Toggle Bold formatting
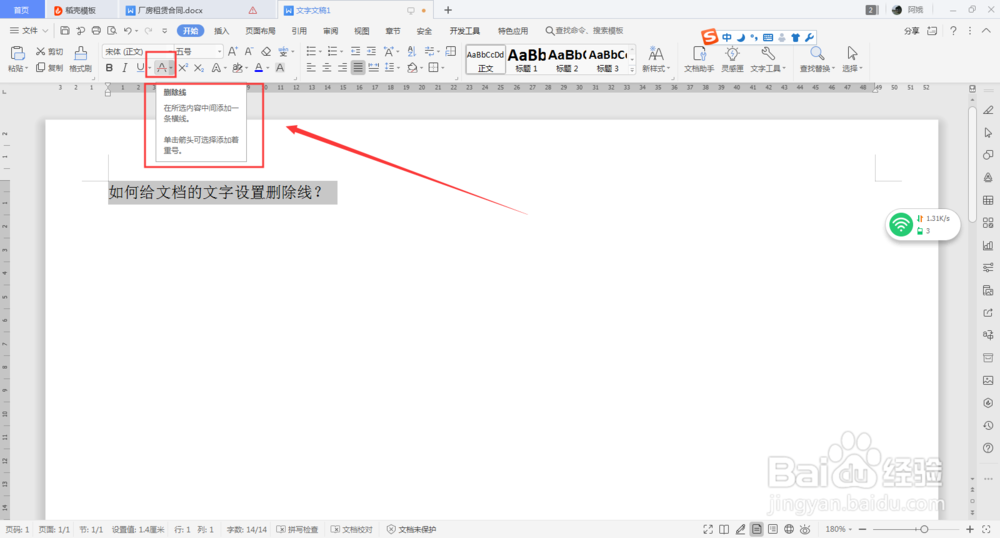 tap(109, 68)
